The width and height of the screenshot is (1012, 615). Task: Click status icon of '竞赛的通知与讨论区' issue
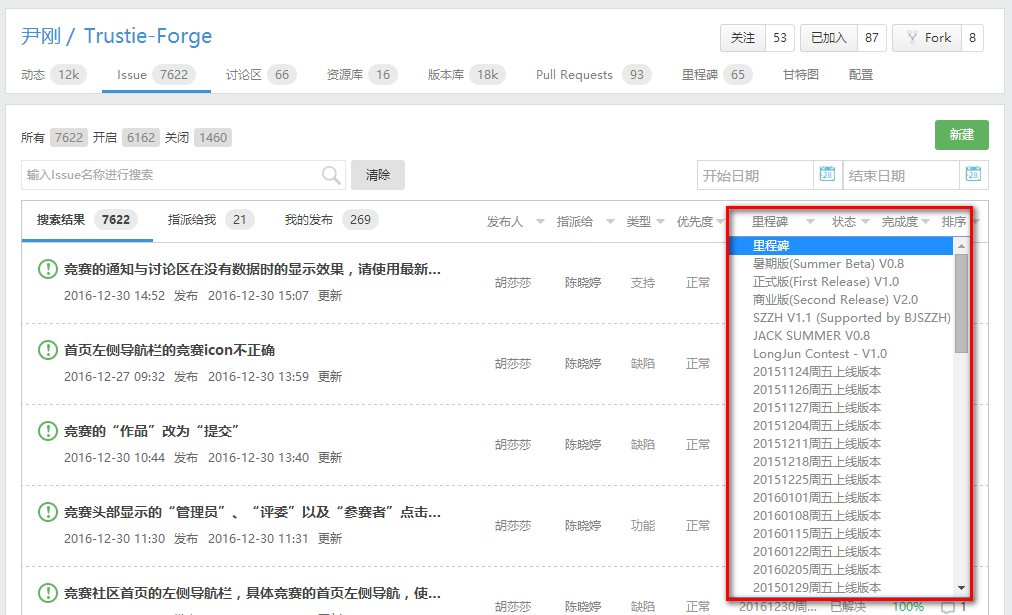pos(48,268)
